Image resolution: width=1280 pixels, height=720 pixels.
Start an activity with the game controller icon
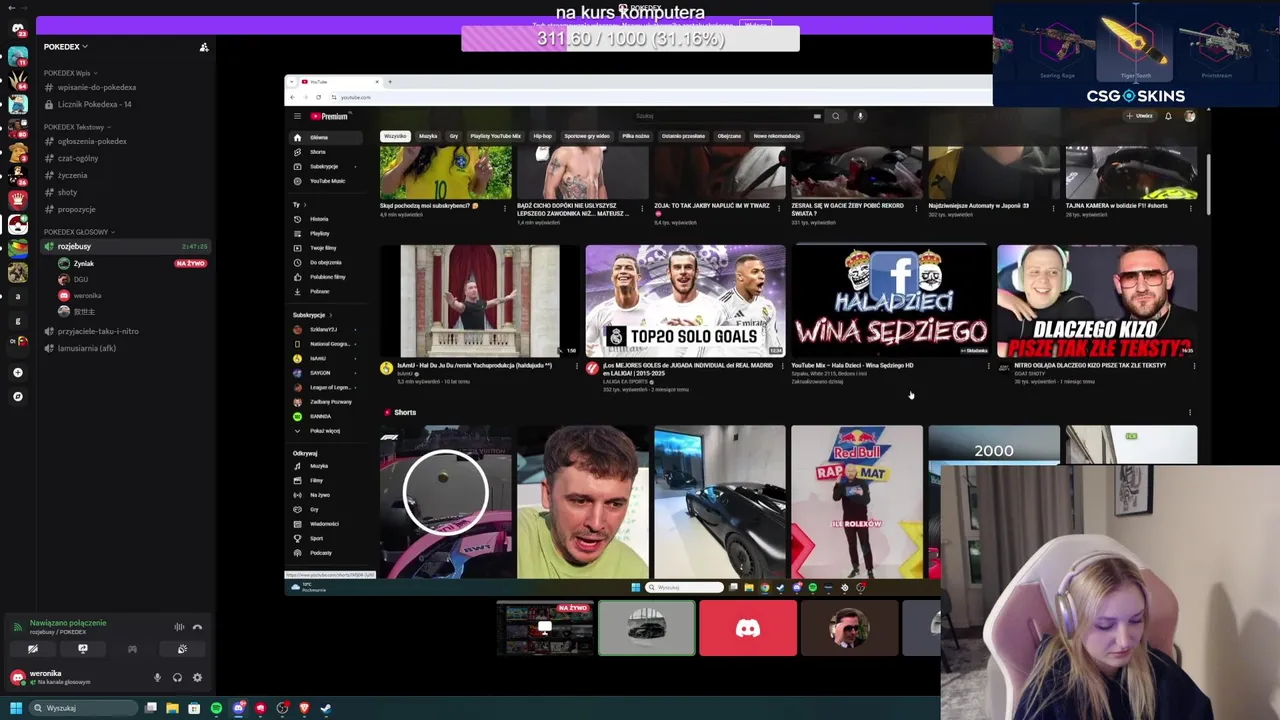click(132, 649)
